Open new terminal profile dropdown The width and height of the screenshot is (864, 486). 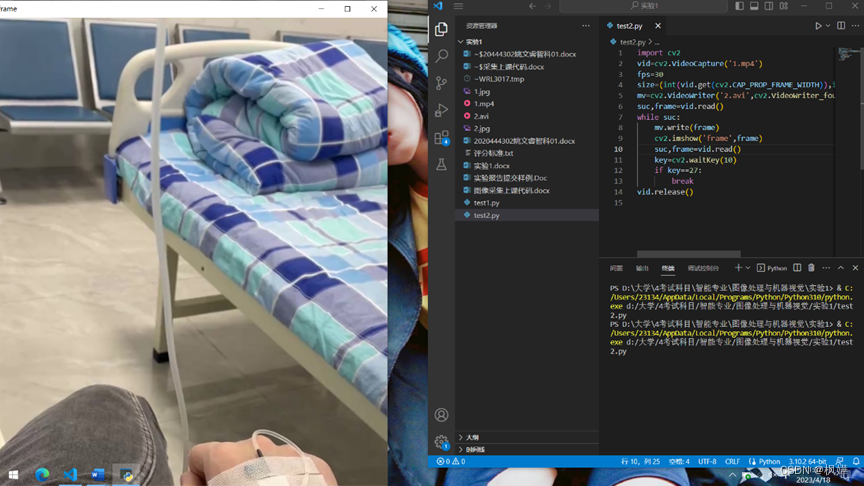[748, 268]
